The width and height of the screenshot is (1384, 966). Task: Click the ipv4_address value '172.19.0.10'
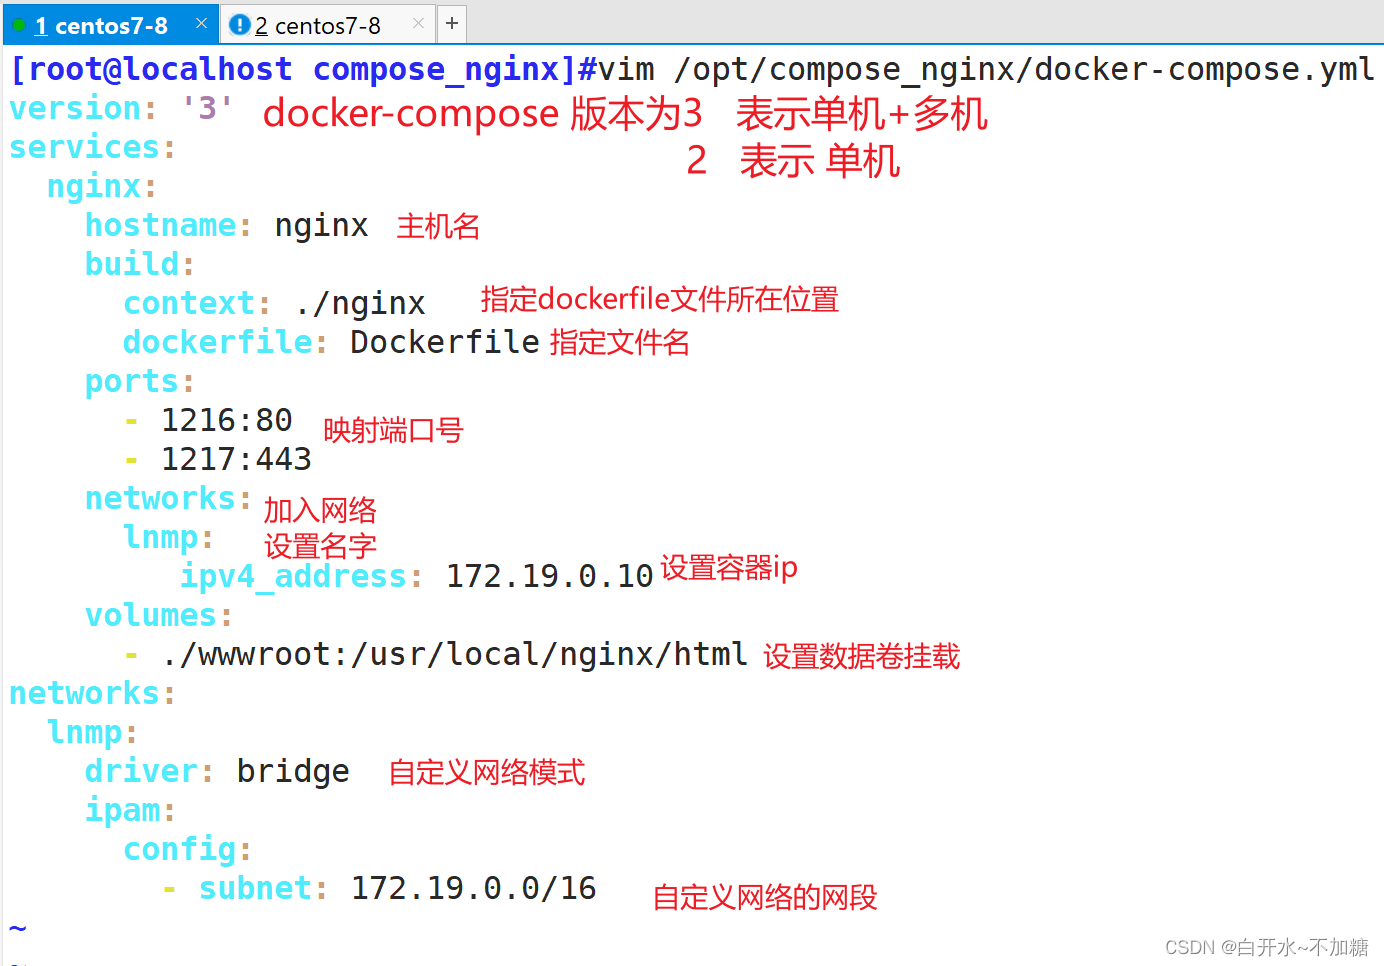click(550, 575)
